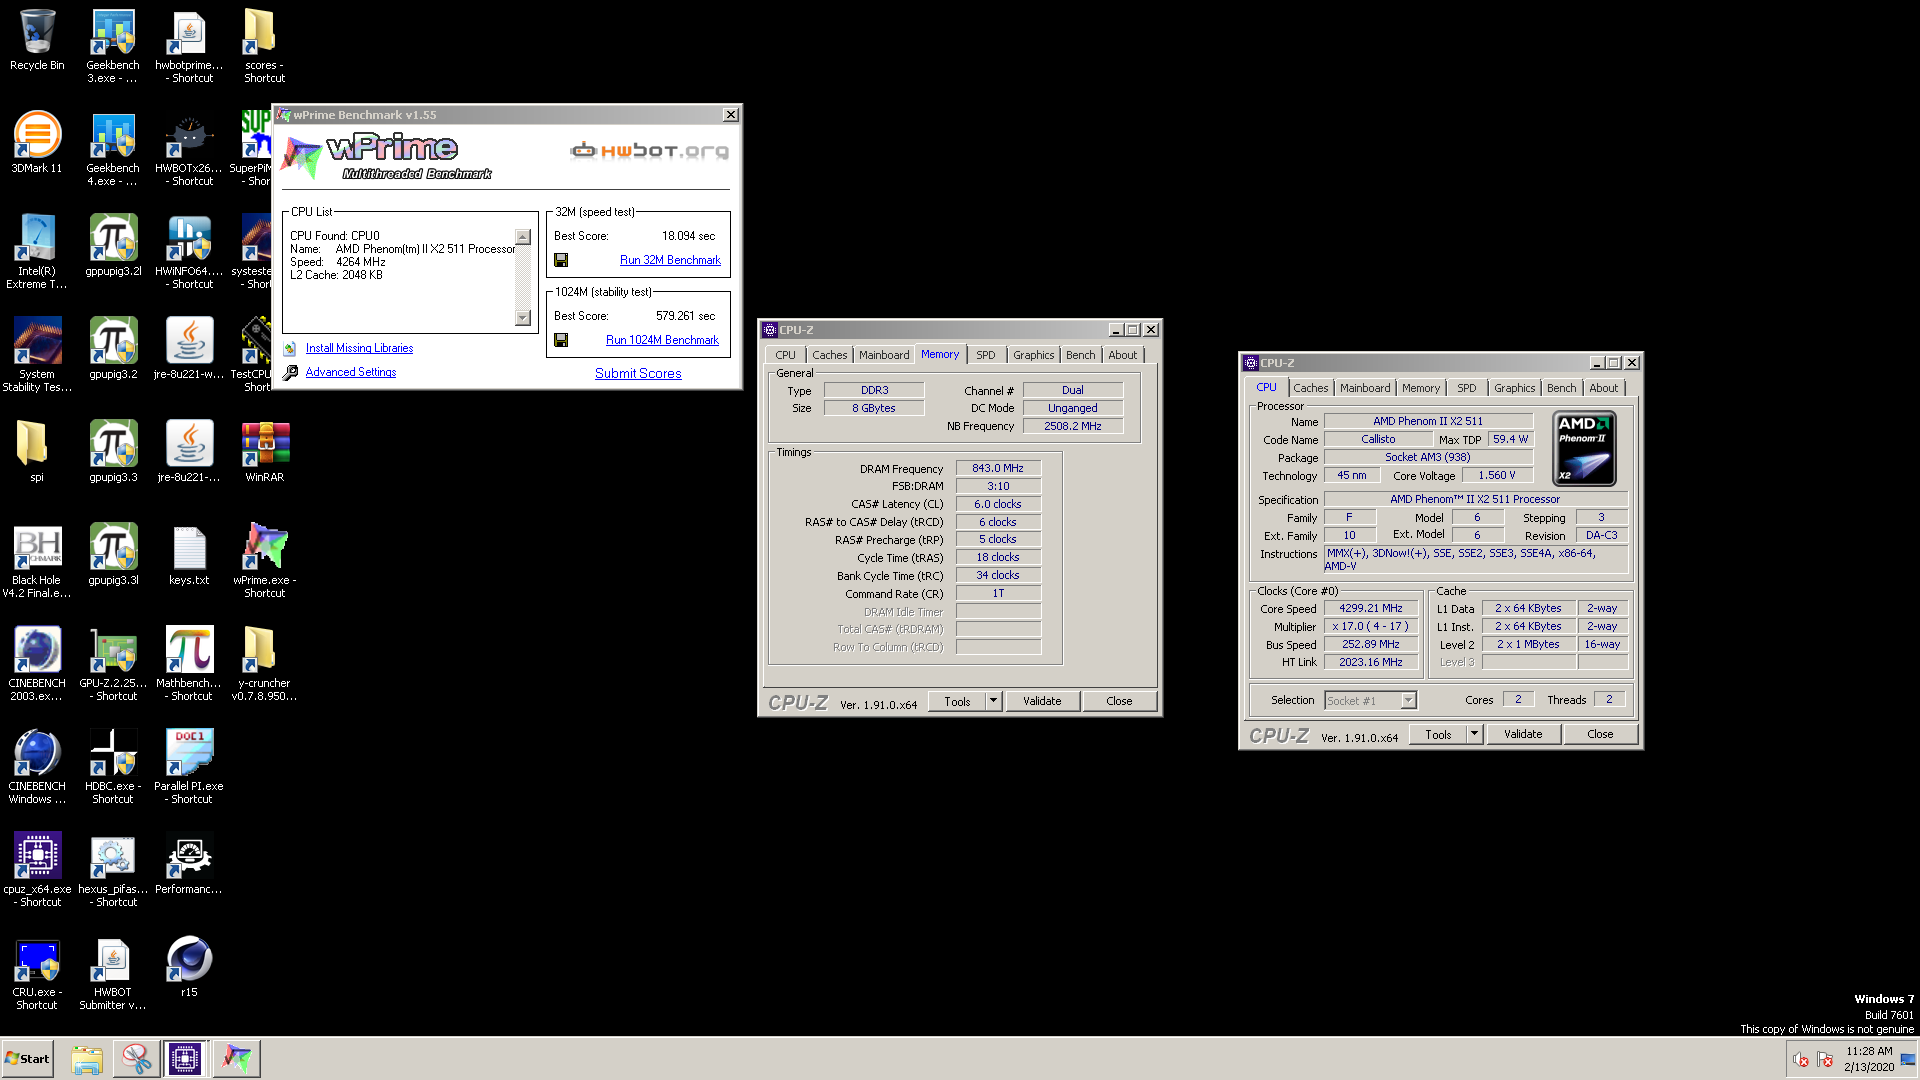Open Memory tab in the right CPU-Z window
The width and height of the screenshot is (1920, 1080).
(1421, 388)
